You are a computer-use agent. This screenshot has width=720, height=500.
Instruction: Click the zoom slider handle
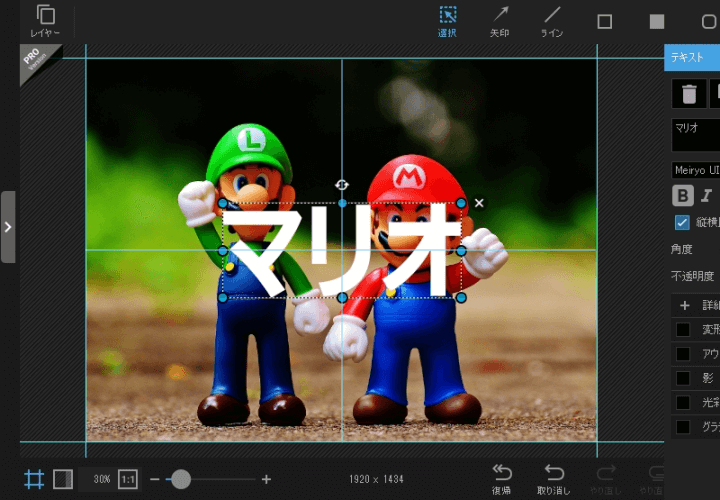pyautogui.click(x=181, y=479)
